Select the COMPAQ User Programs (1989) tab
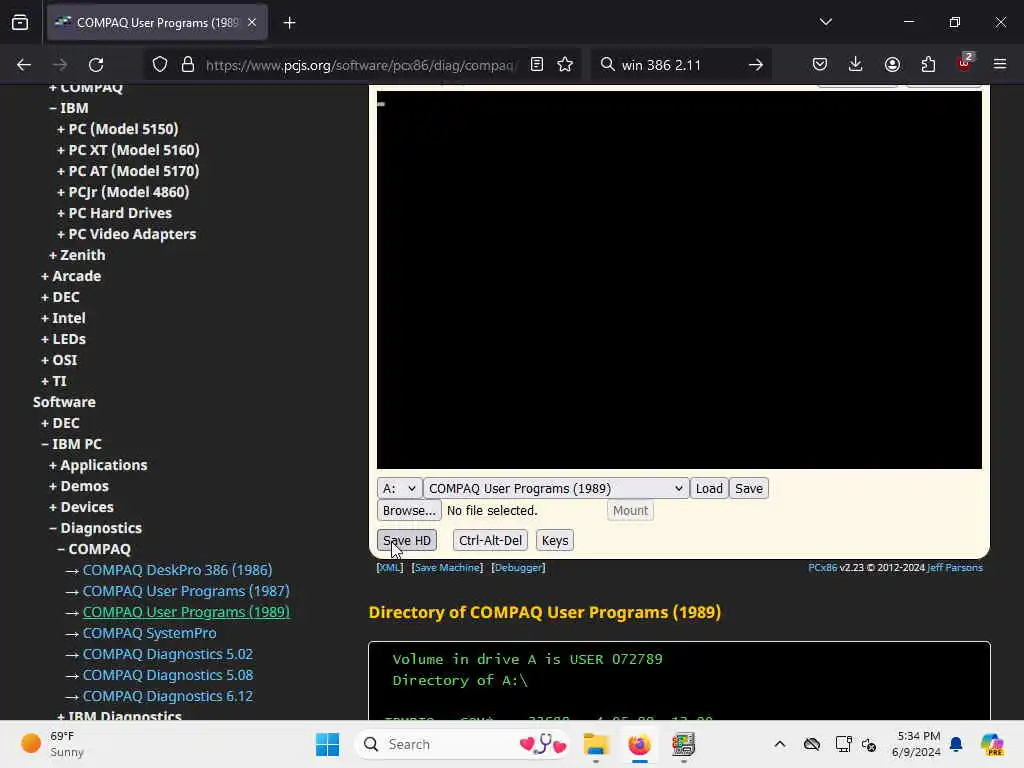This screenshot has width=1024, height=768. (x=157, y=22)
